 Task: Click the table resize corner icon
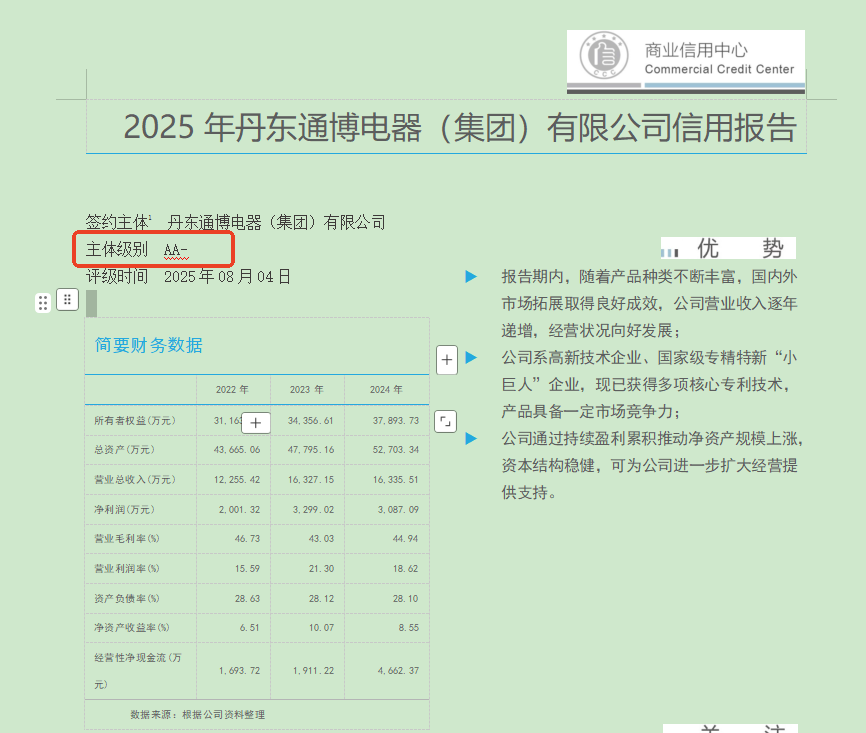click(446, 422)
